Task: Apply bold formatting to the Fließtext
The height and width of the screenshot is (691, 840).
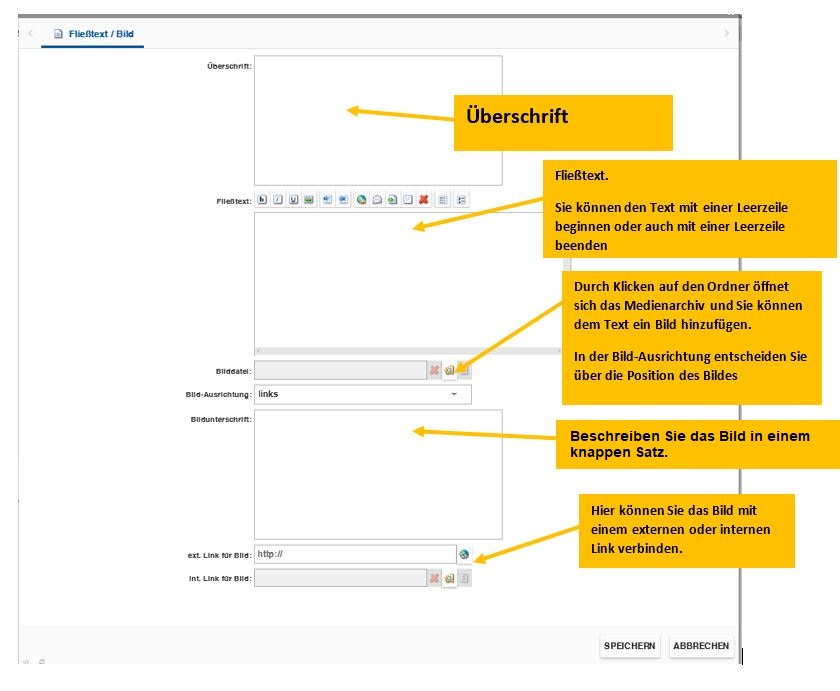Action: point(263,198)
